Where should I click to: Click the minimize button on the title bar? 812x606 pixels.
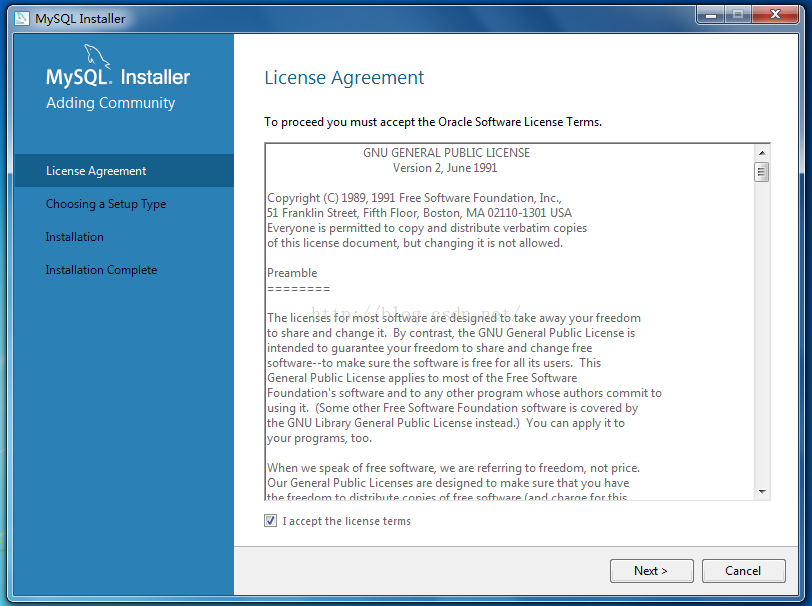(x=710, y=15)
